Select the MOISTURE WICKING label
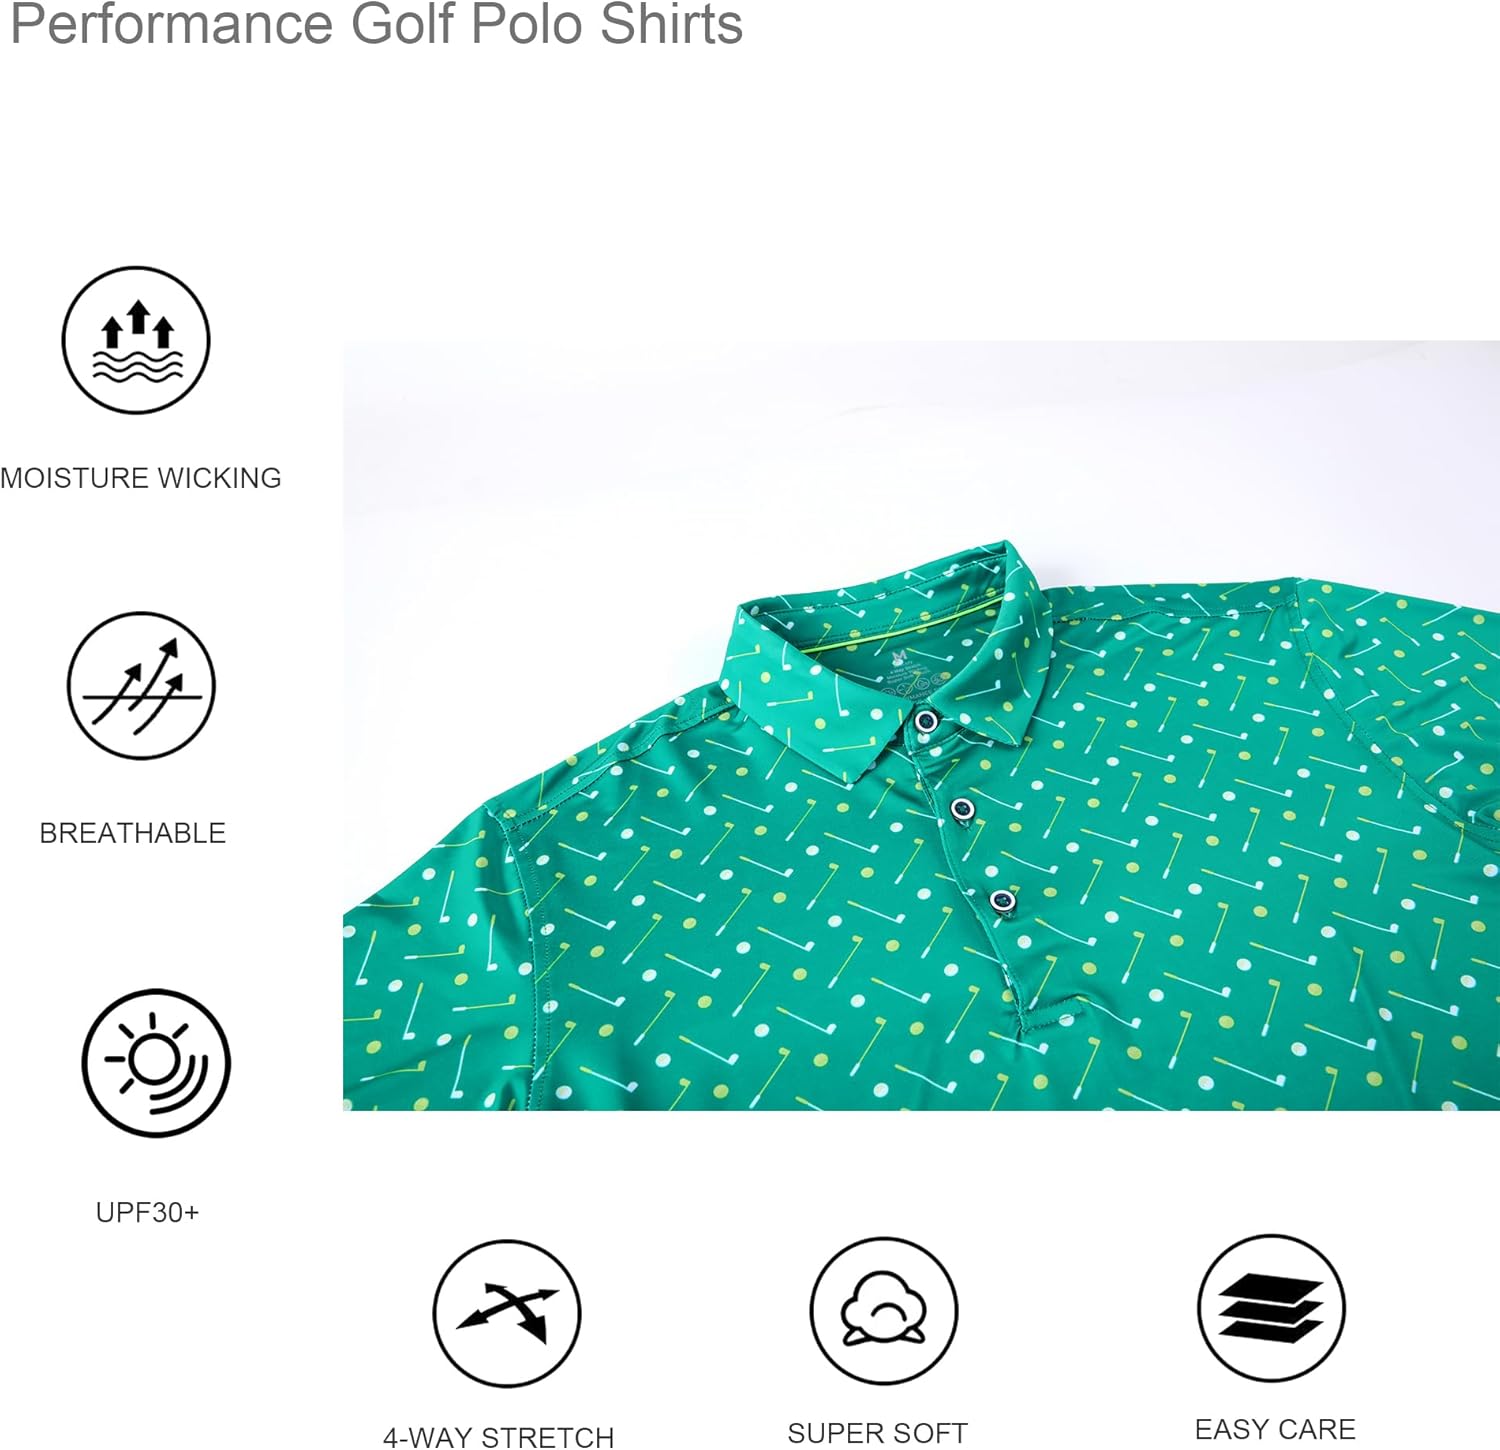1500x1450 pixels. pyautogui.click(x=141, y=478)
